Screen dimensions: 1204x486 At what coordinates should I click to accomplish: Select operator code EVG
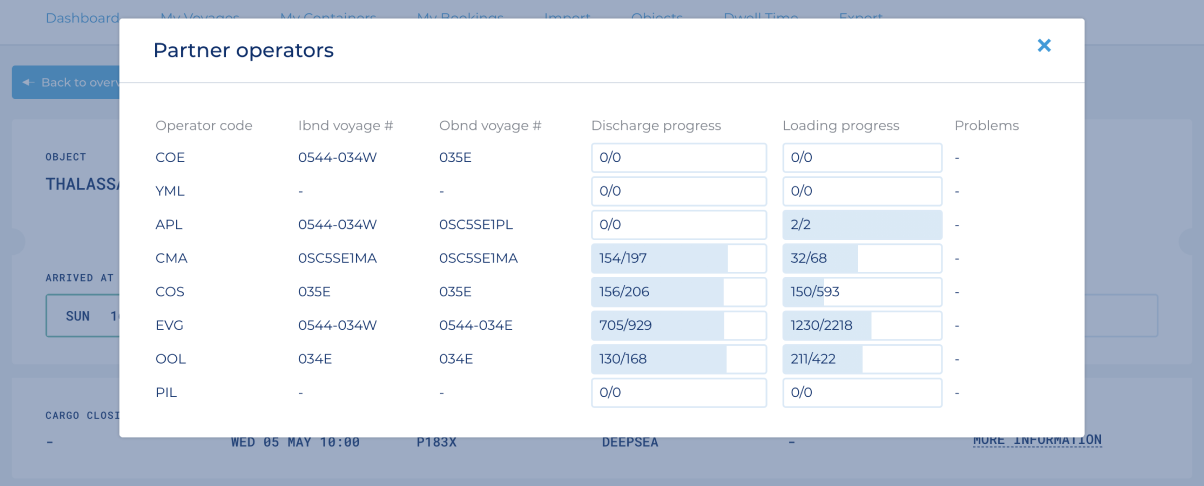(170, 325)
